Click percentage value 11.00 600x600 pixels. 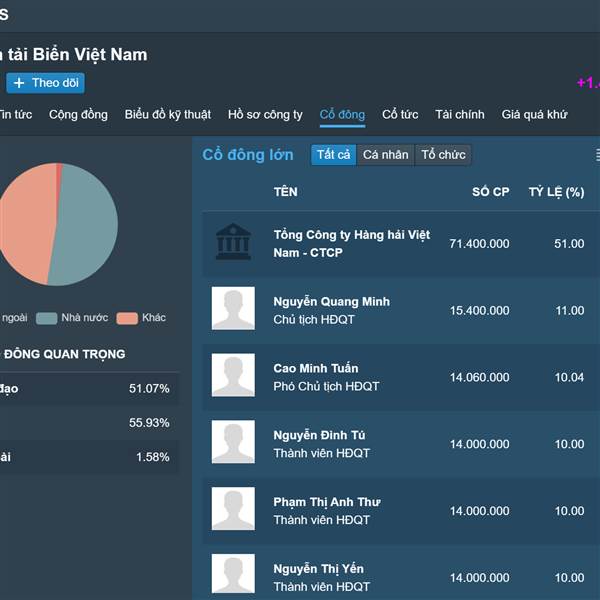[570, 310]
